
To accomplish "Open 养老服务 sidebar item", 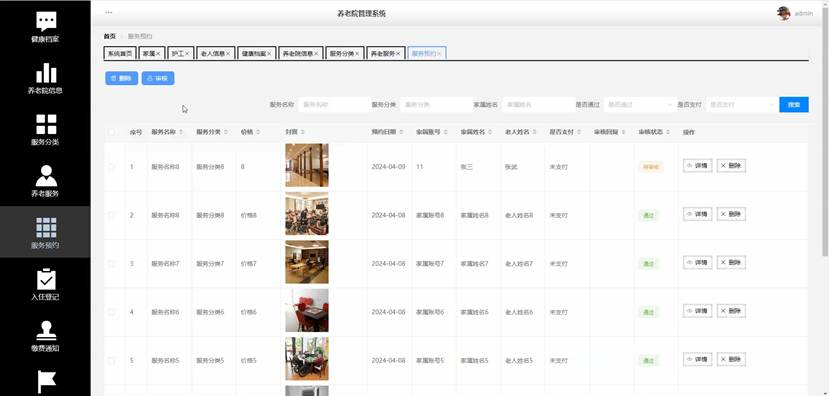I will [x=45, y=180].
